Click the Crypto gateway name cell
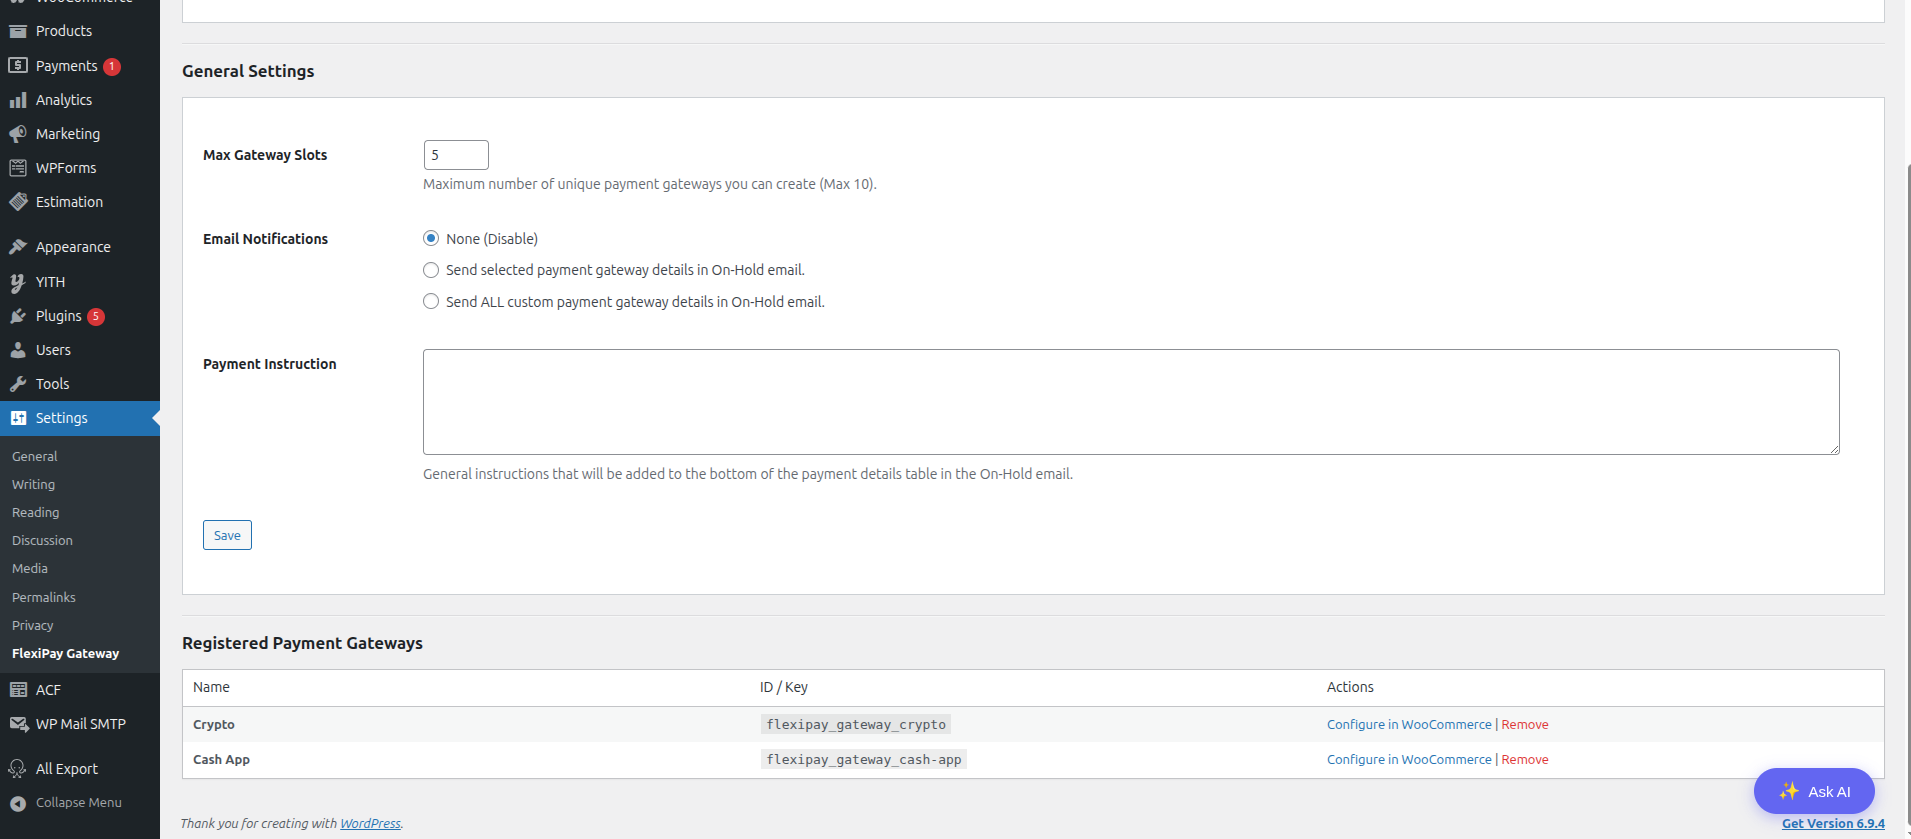 pos(214,724)
